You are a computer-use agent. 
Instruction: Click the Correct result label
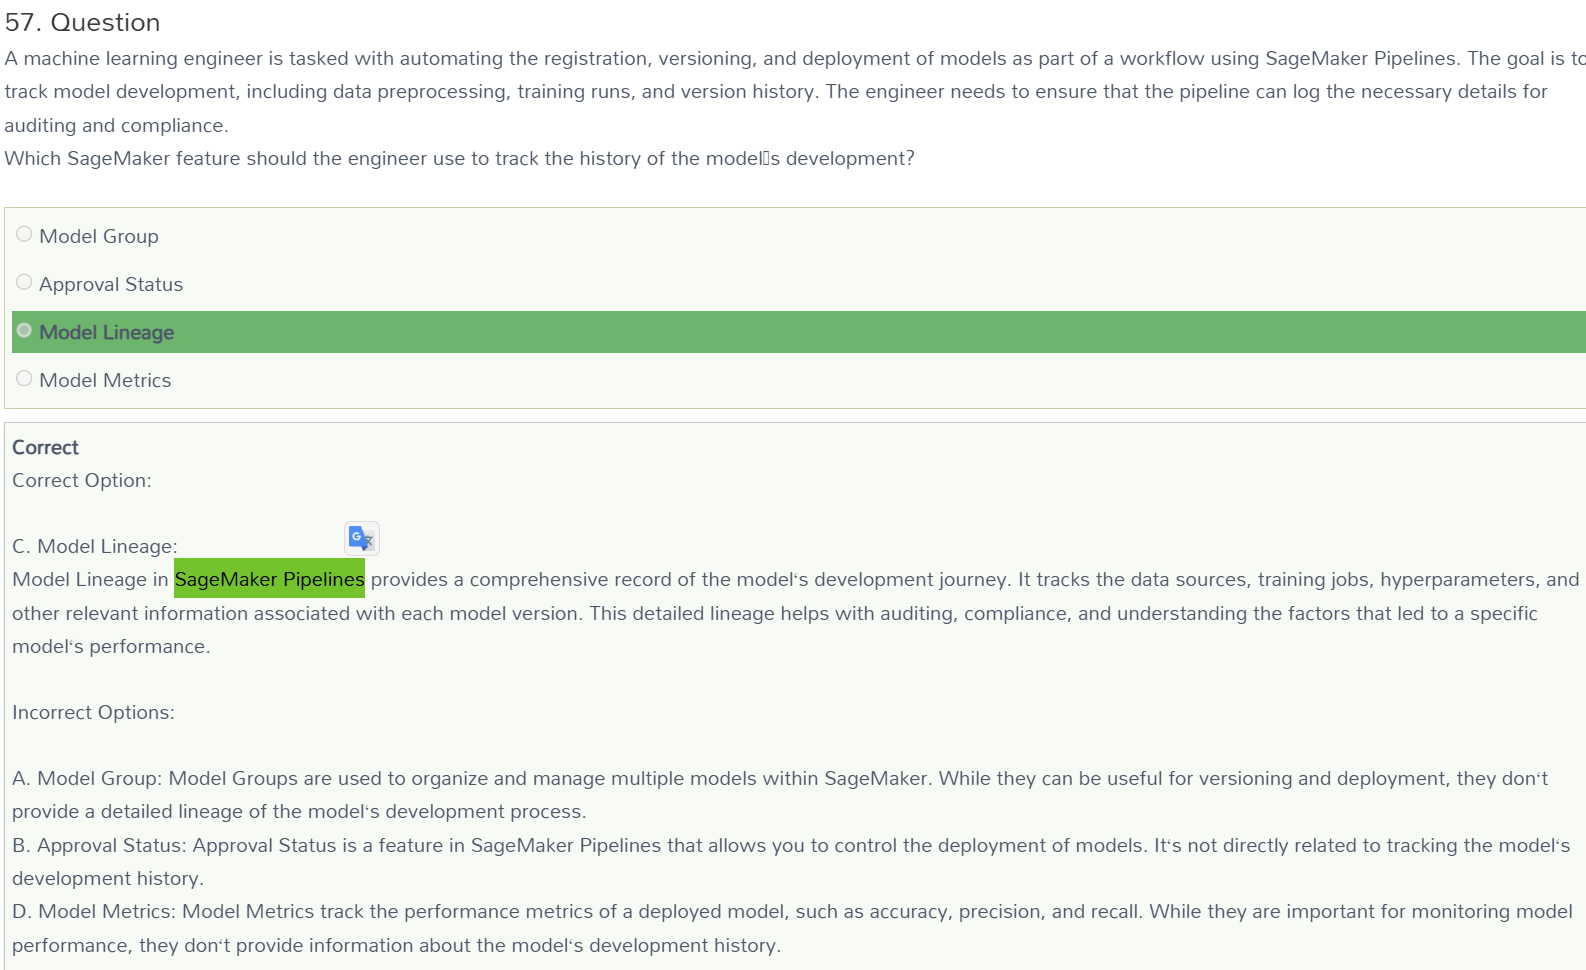pos(45,447)
